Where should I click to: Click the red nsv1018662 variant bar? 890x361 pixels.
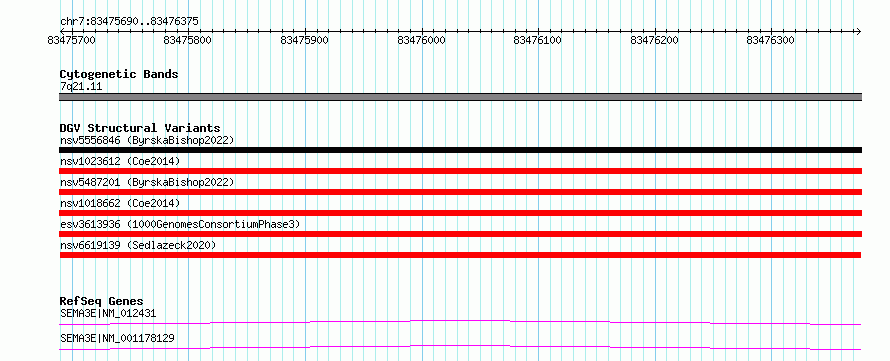pos(460,213)
